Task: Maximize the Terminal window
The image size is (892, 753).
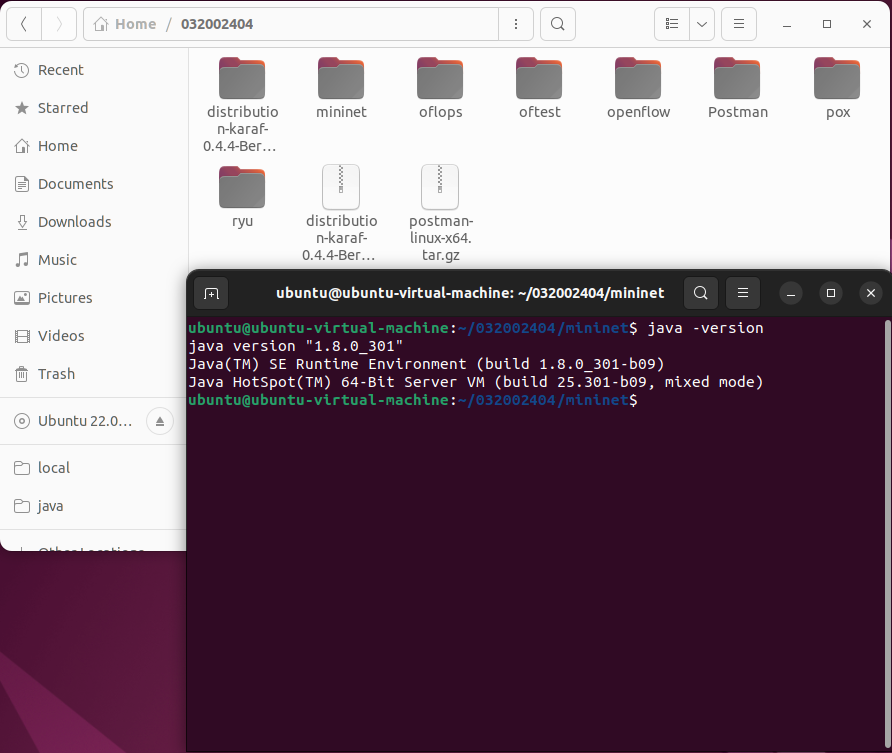Action: coord(831,293)
